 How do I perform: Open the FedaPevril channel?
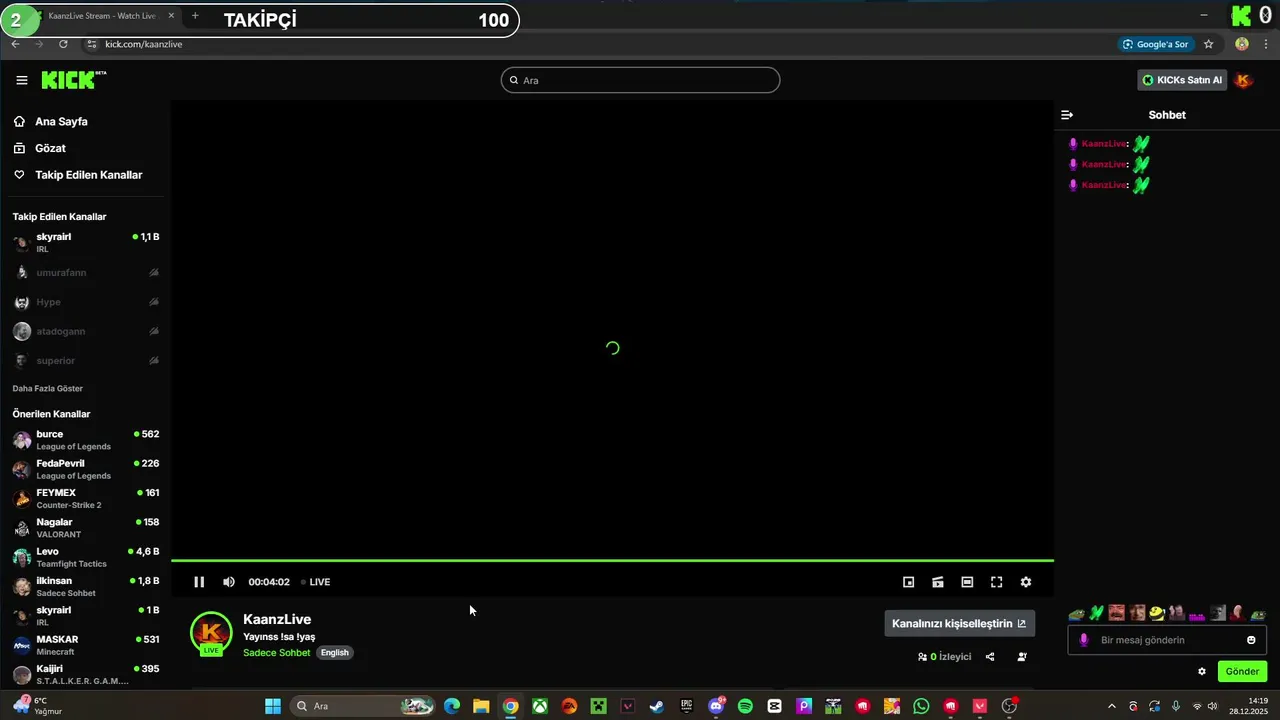click(x=85, y=469)
